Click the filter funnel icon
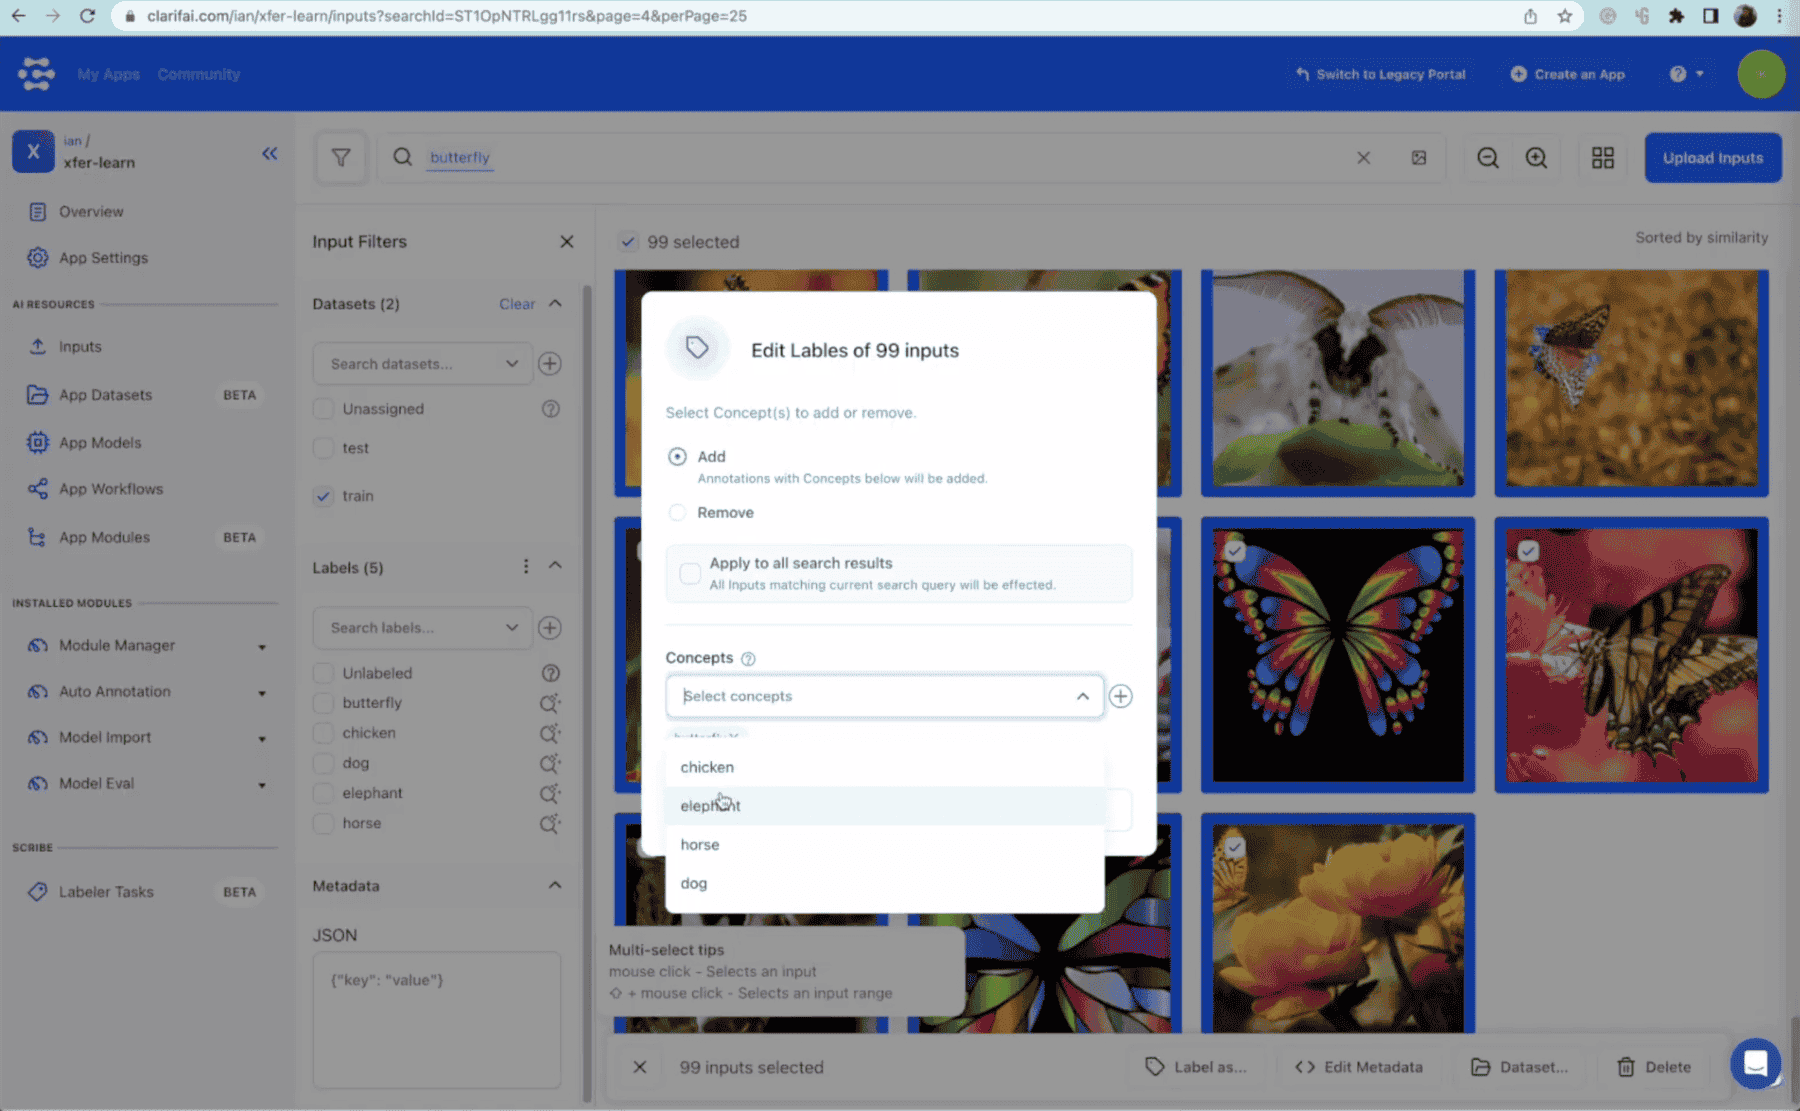 341,158
